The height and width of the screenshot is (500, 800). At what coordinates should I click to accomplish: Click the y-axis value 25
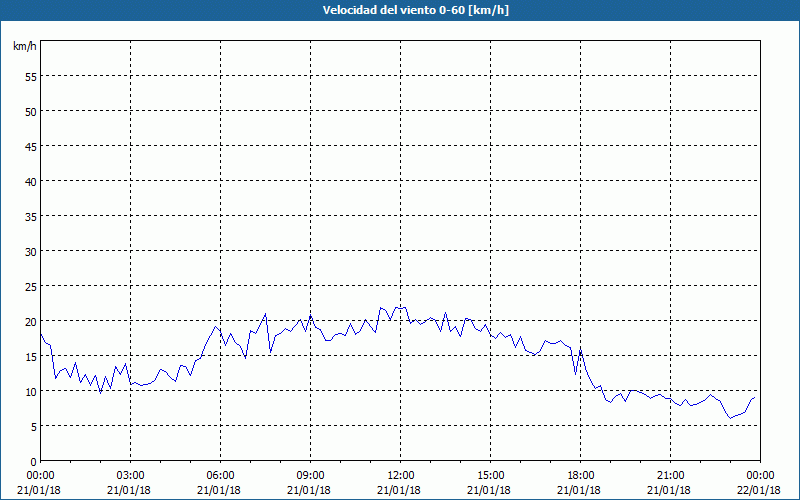pyautogui.click(x=31, y=287)
